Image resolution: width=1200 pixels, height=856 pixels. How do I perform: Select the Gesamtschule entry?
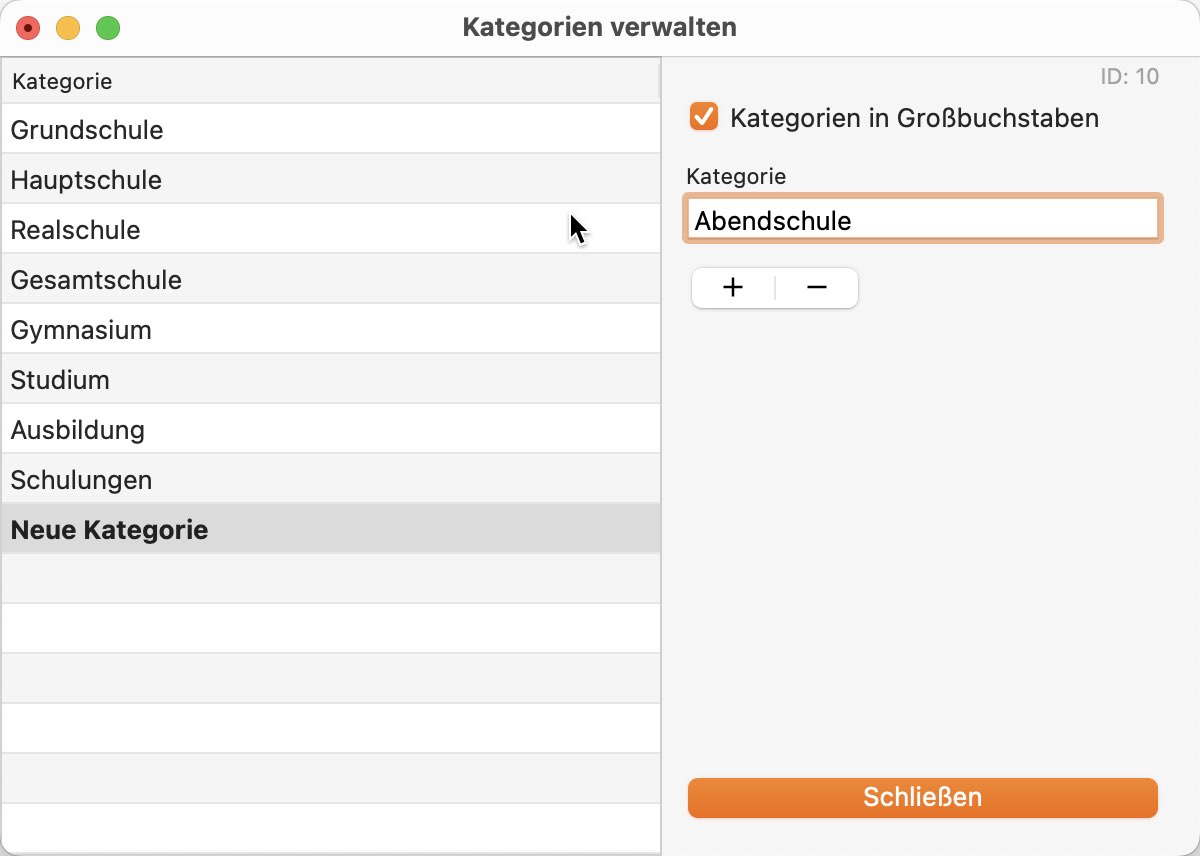[331, 280]
